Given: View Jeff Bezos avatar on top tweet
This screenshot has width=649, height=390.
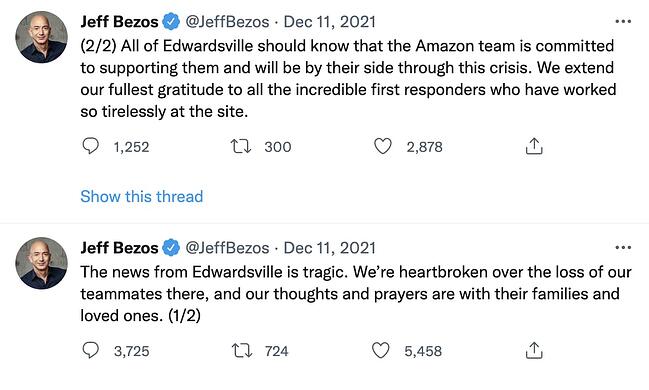Looking at the screenshot, I should pos(41,37).
